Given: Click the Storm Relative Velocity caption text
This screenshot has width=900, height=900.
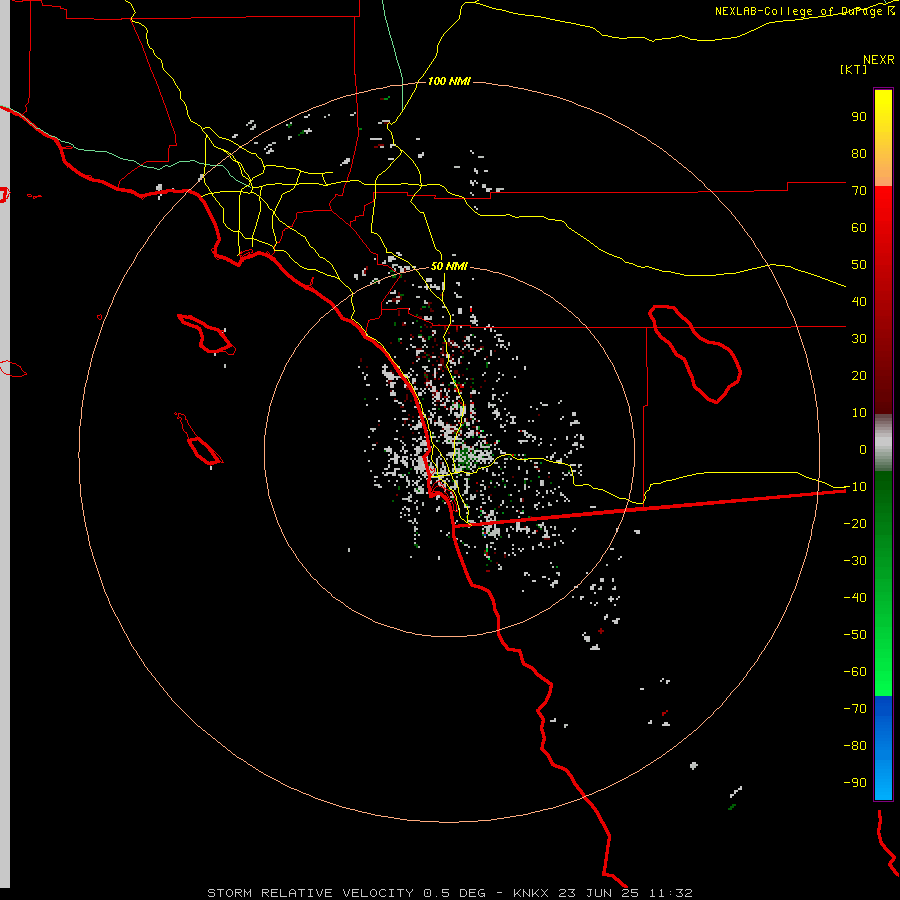Looking at the screenshot, I should coord(450,893).
